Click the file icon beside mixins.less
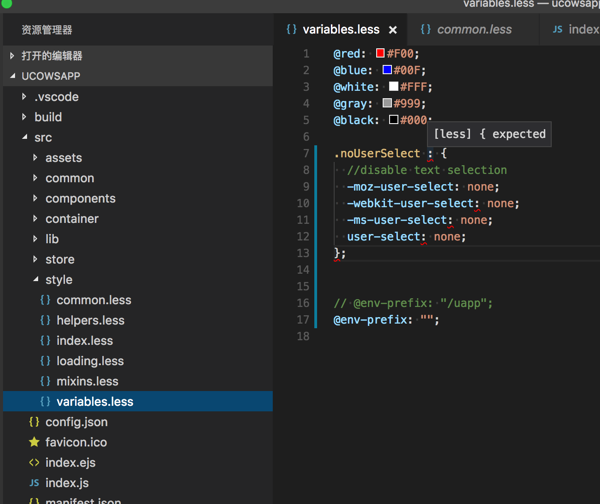This screenshot has width=600, height=504. coord(45,381)
